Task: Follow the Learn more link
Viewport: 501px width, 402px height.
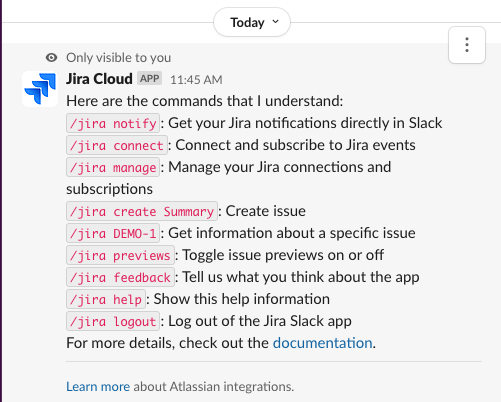Action: tap(98, 387)
